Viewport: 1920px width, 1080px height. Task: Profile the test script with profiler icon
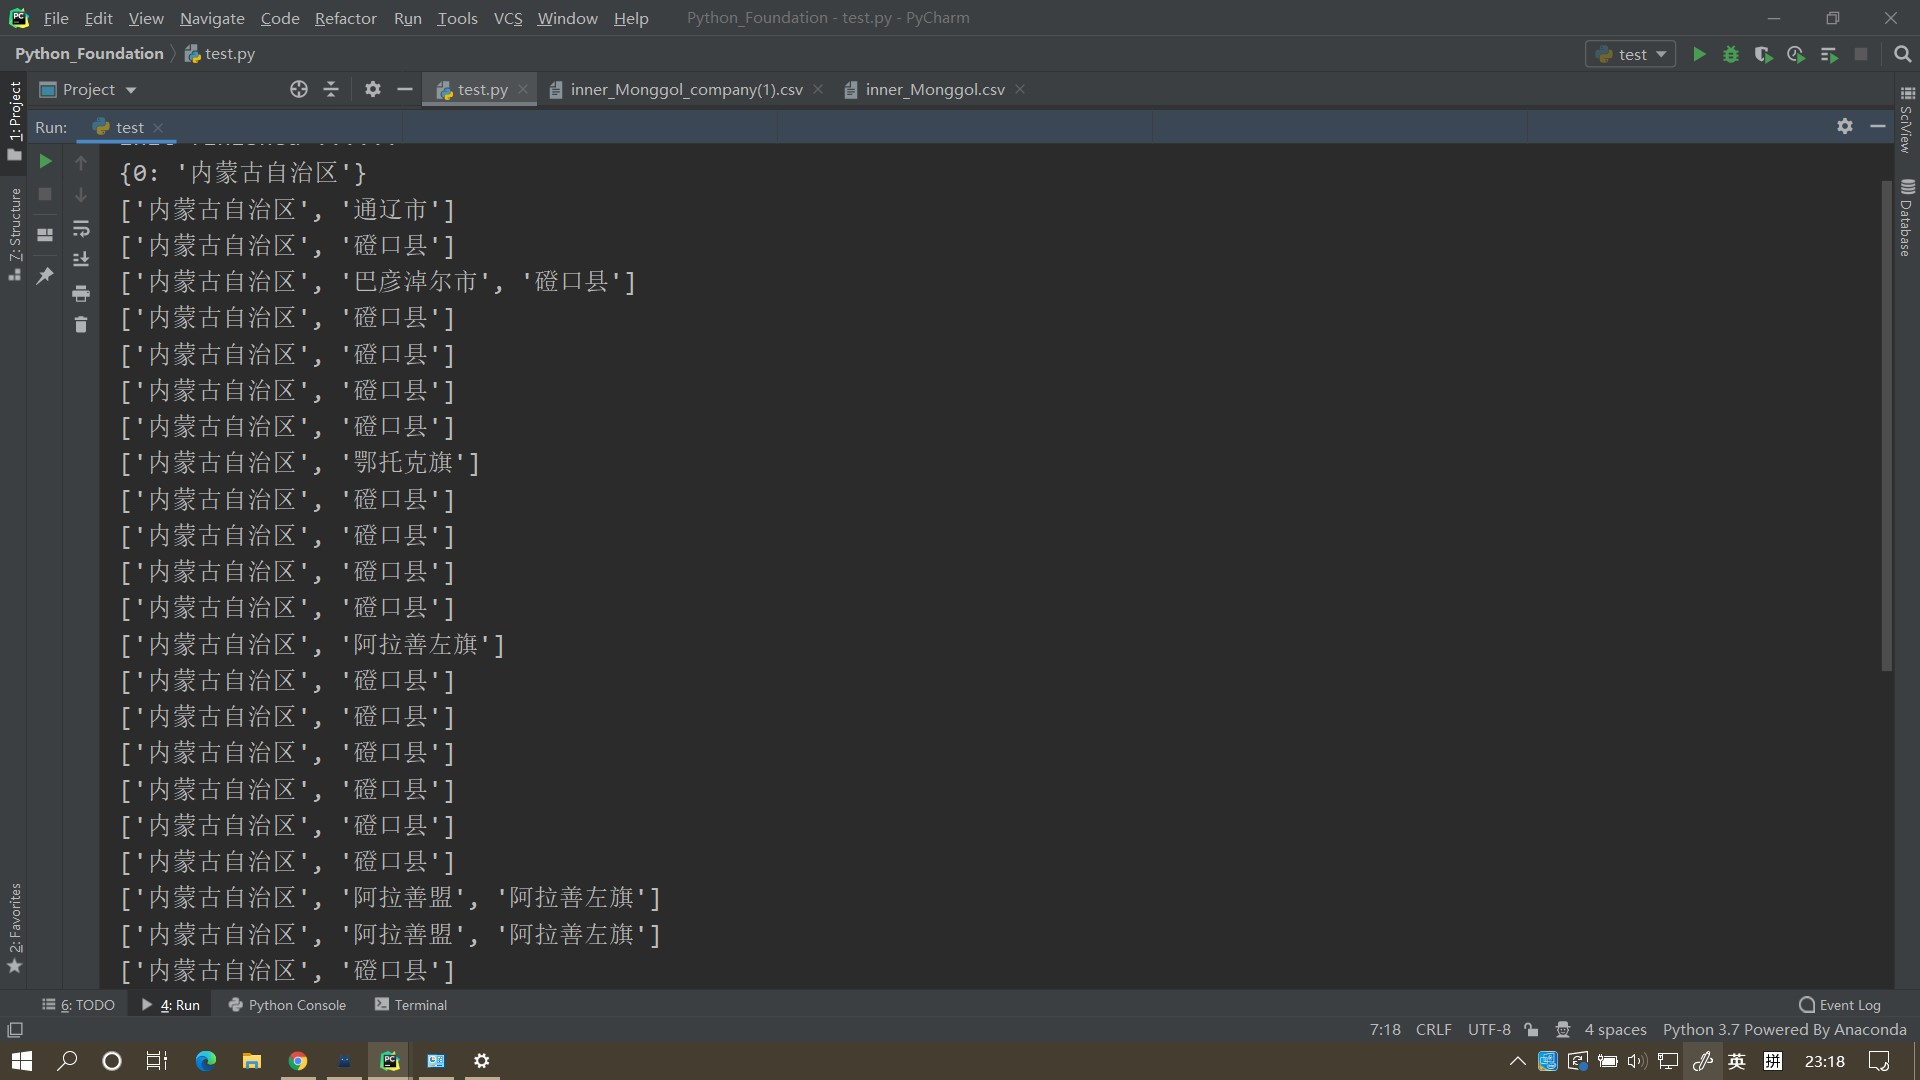click(1796, 54)
